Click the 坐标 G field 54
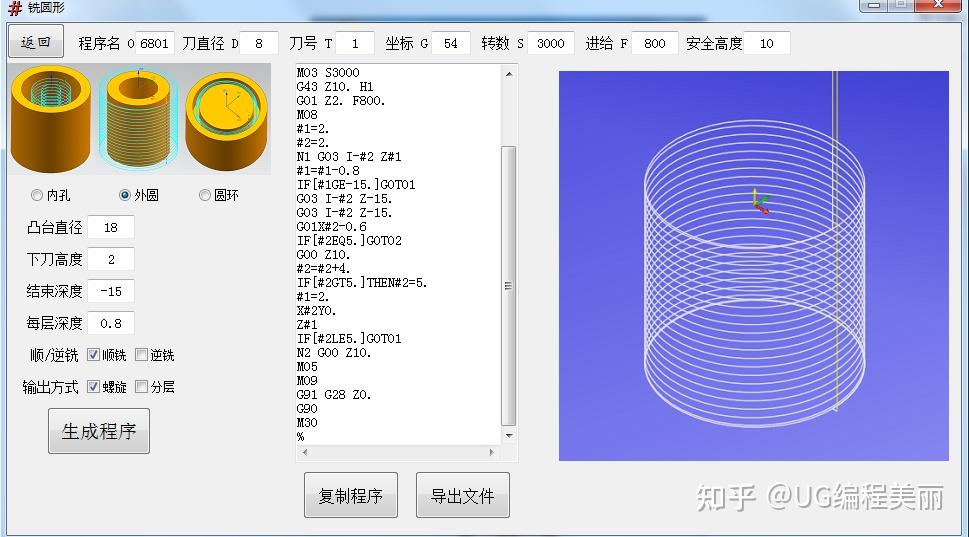The width and height of the screenshot is (969, 537). pyautogui.click(x=451, y=43)
